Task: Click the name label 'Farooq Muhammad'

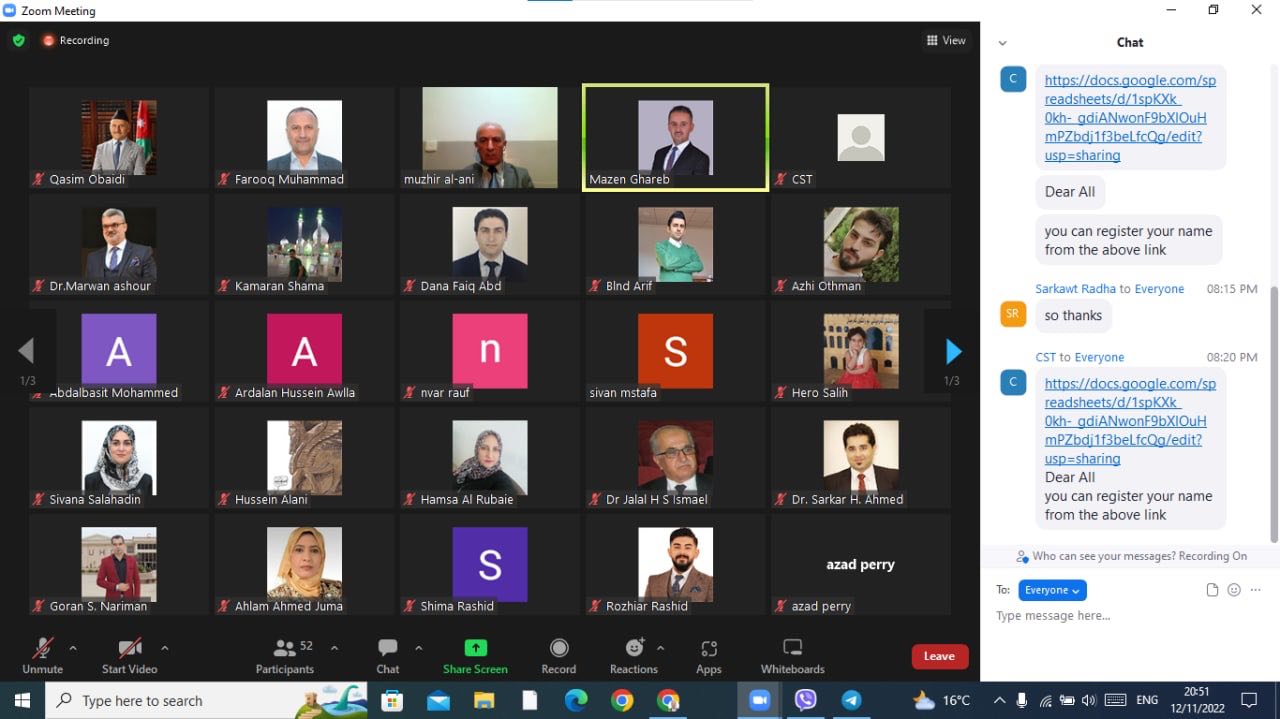Action: pyautogui.click(x=289, y=179)
